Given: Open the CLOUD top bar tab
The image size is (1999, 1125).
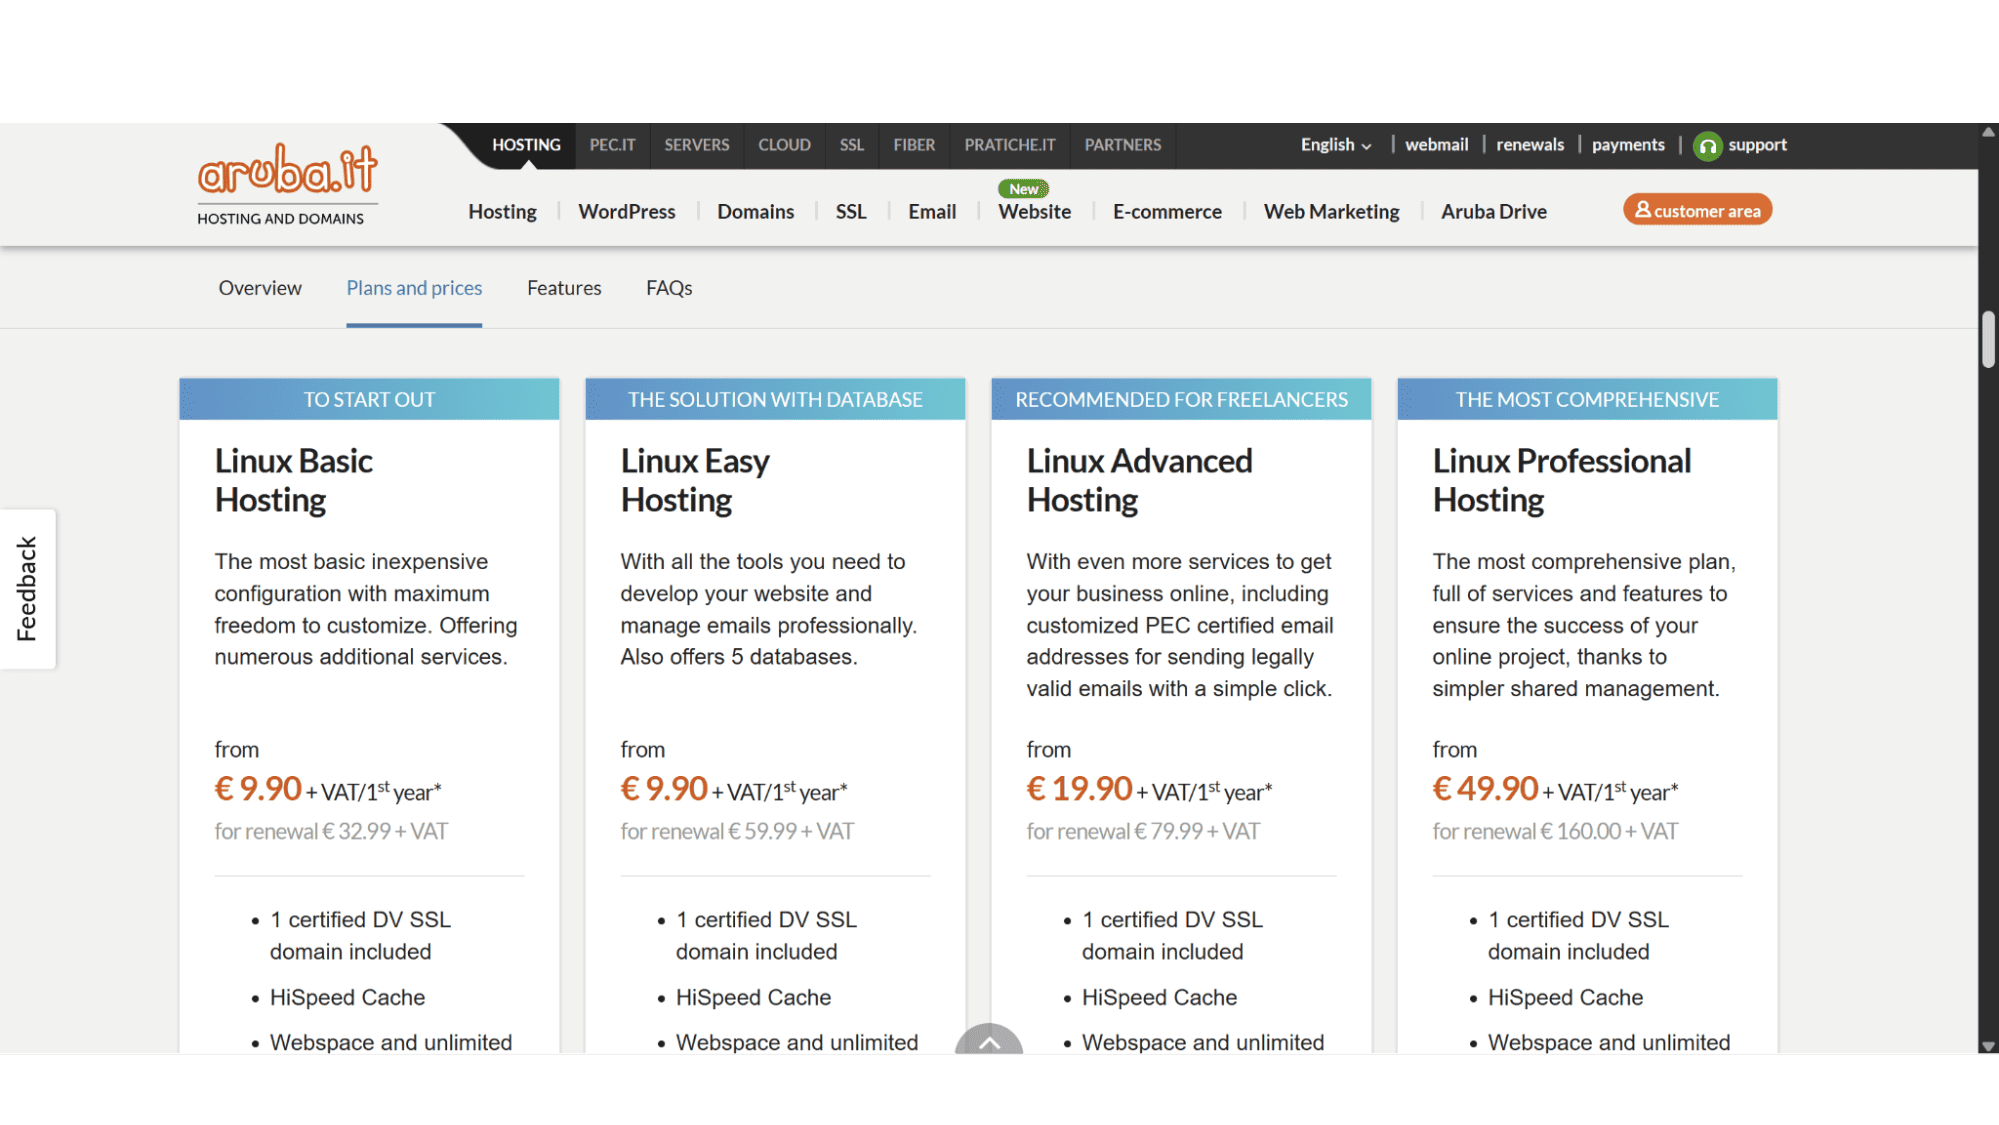Looking at the screenshot, I should coord(784,145).
